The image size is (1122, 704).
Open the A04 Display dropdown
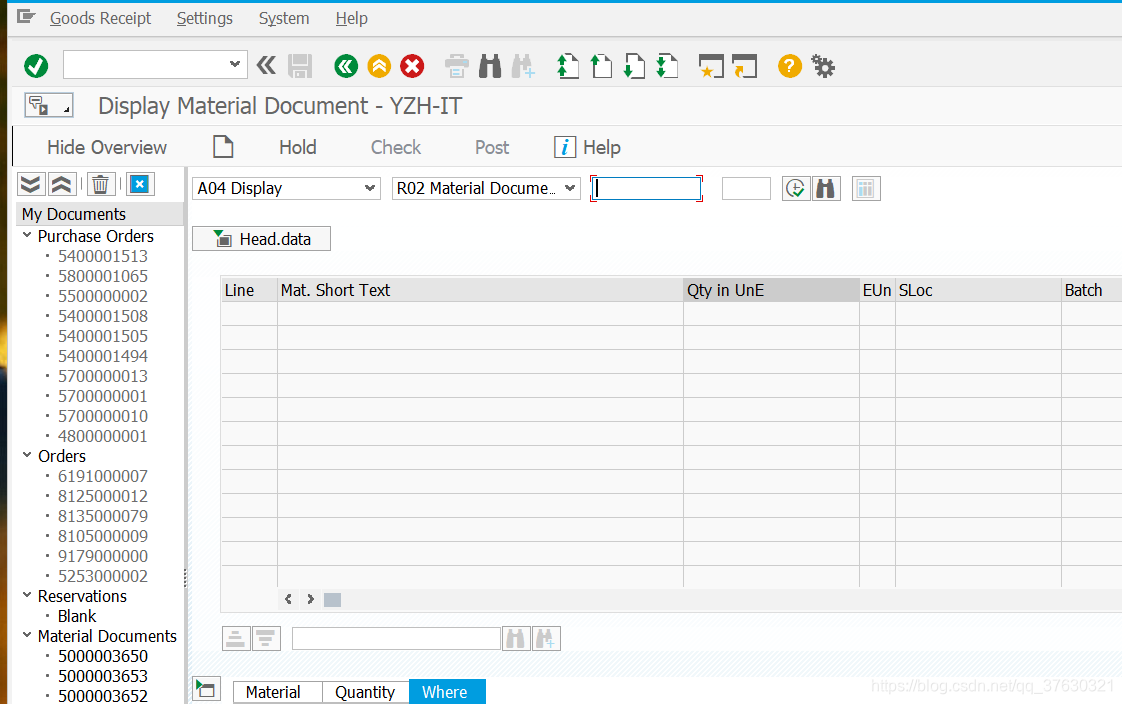370,188
